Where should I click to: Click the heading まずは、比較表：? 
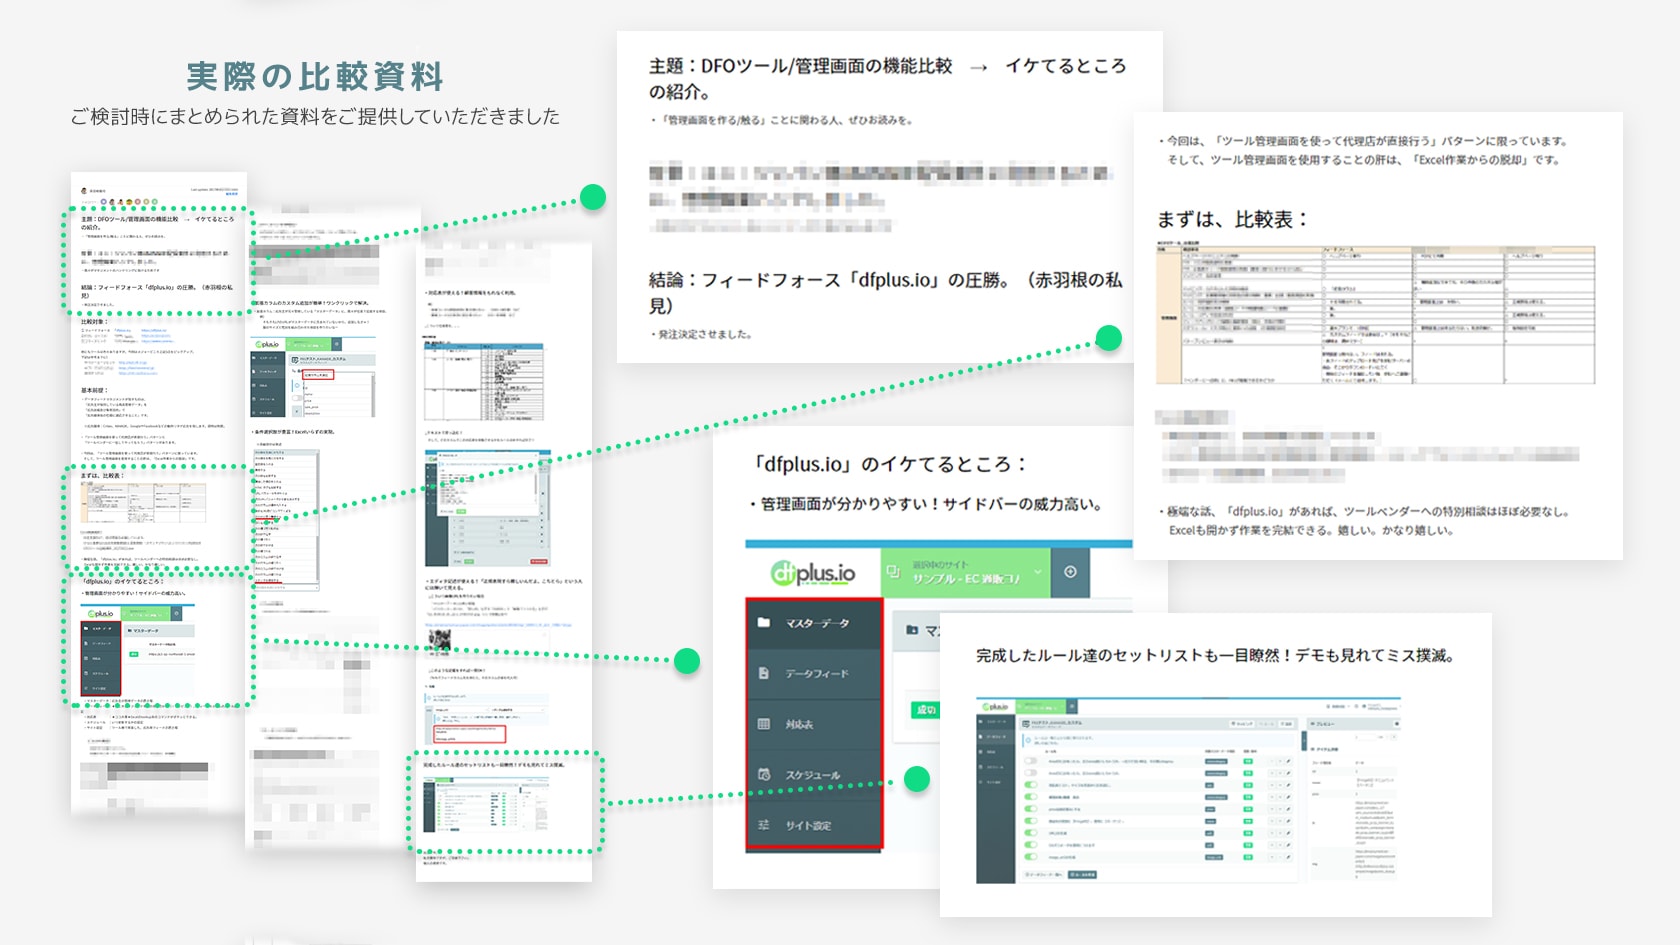coord(1233,219)
